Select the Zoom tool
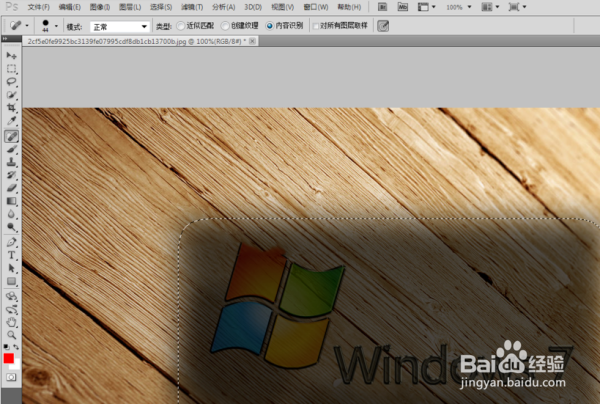The height and width of the screenshot is (404, 600). pyautogui.click(x=11, y=335)
